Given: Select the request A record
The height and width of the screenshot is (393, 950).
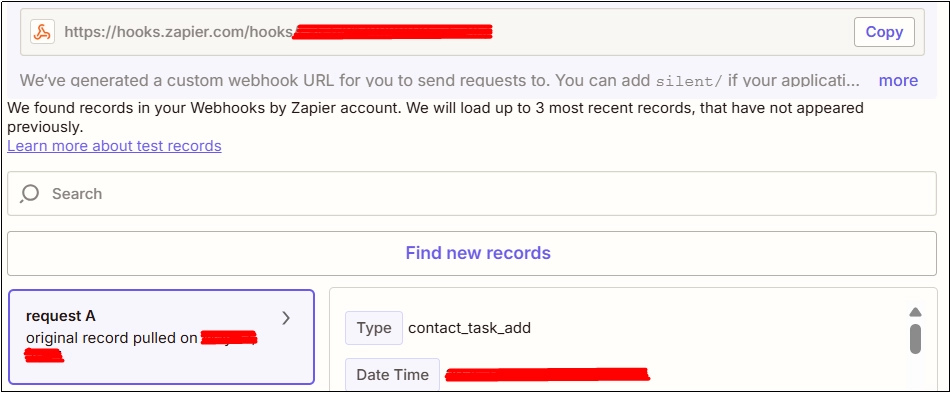Looking at the screenshot, I should 161,337.
